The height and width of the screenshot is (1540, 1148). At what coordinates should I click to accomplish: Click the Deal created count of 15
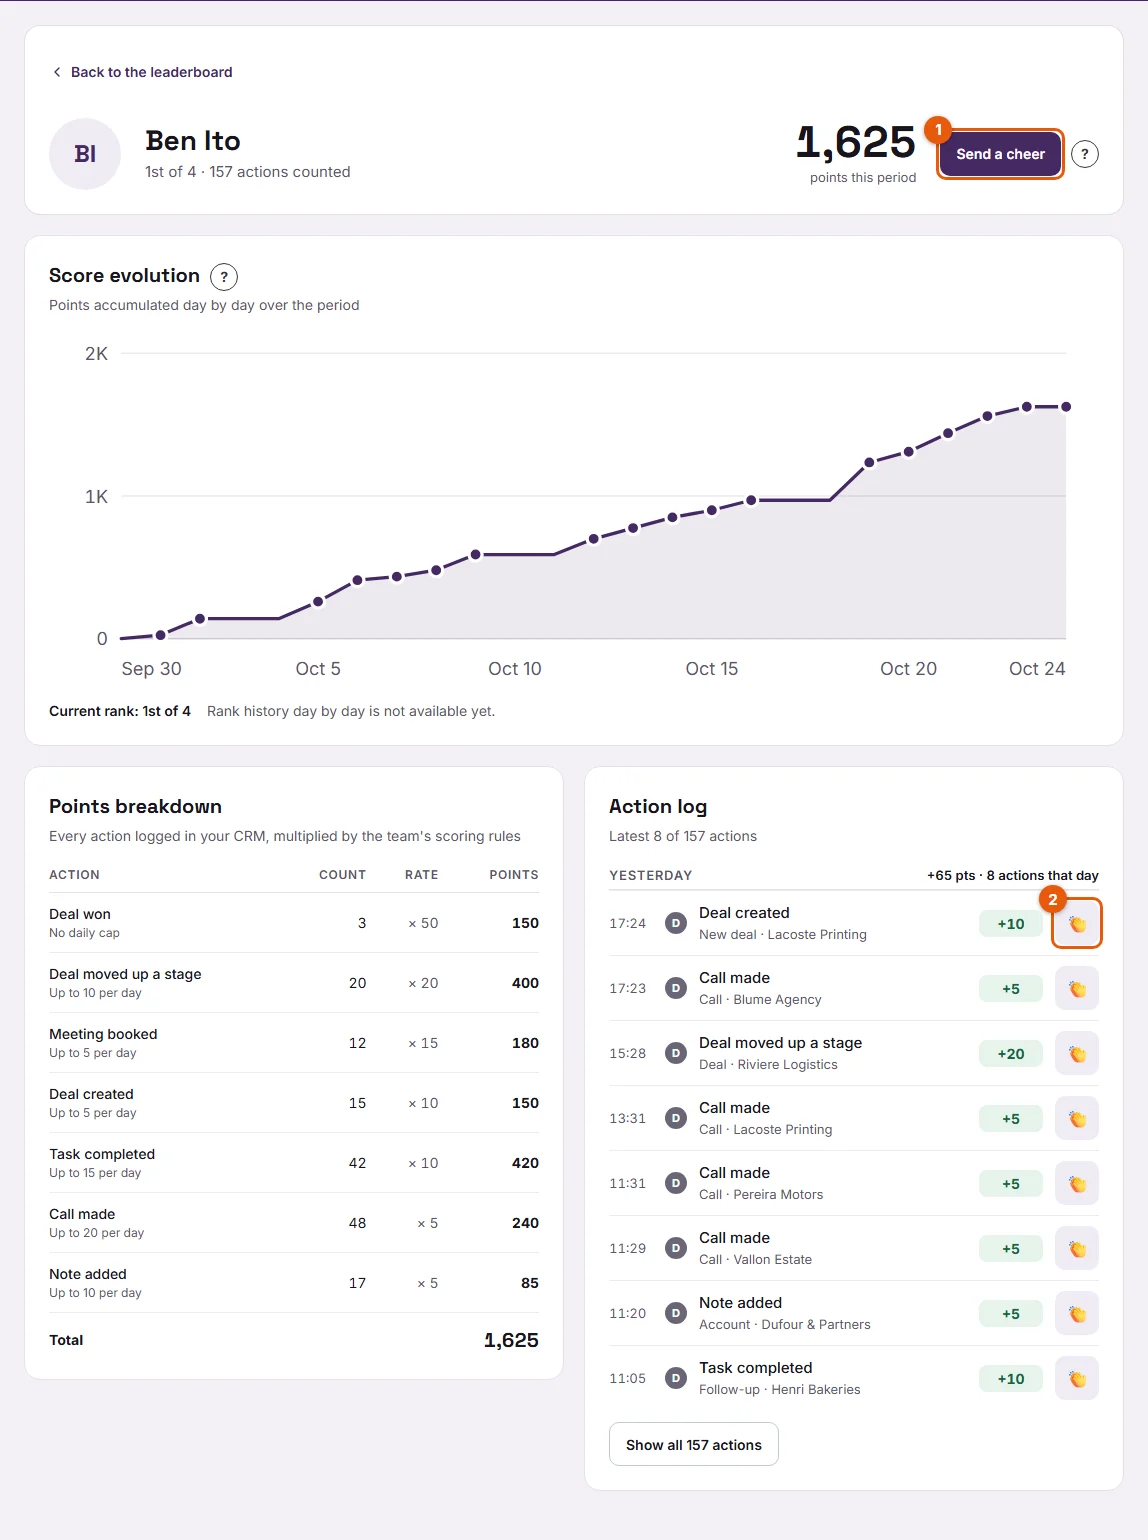click(357, 1103)
